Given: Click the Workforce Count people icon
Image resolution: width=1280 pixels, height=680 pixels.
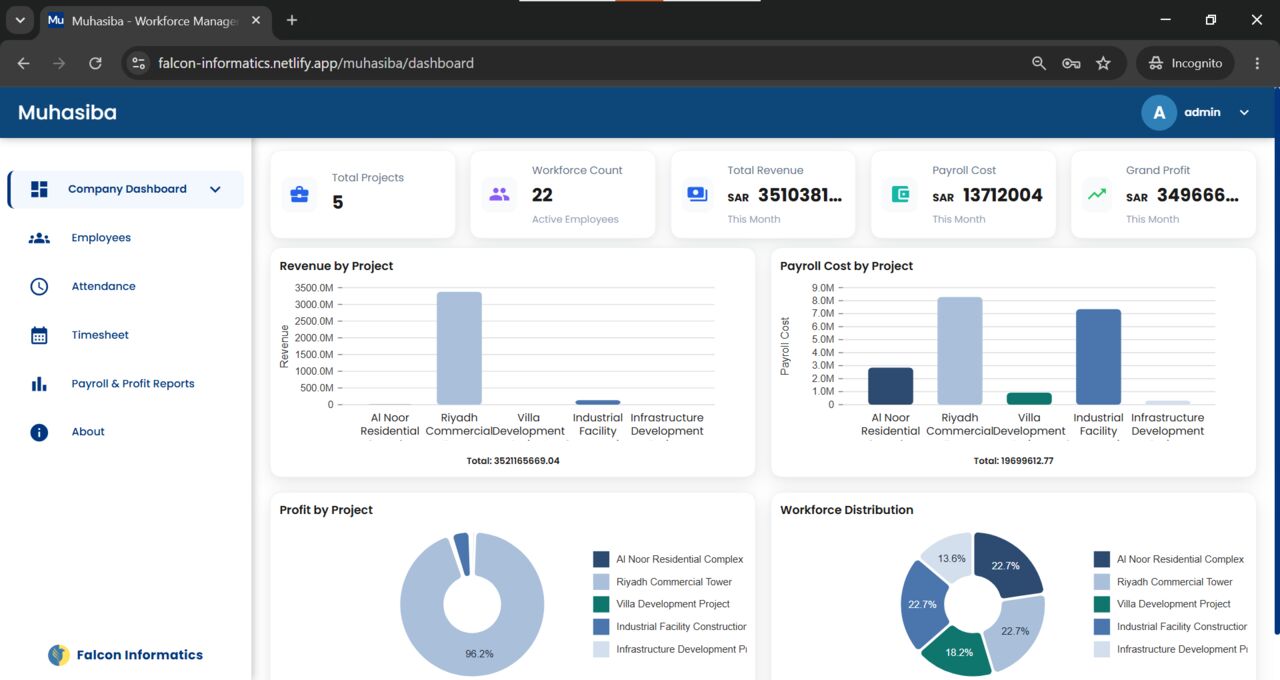Looking at the screenshot, I should (499, 194).
